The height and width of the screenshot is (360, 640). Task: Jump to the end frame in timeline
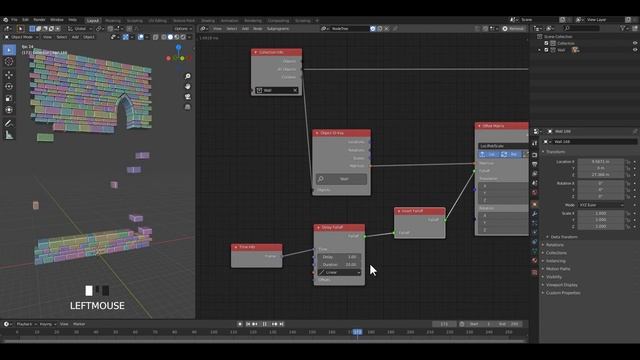[x=281, y=324]
